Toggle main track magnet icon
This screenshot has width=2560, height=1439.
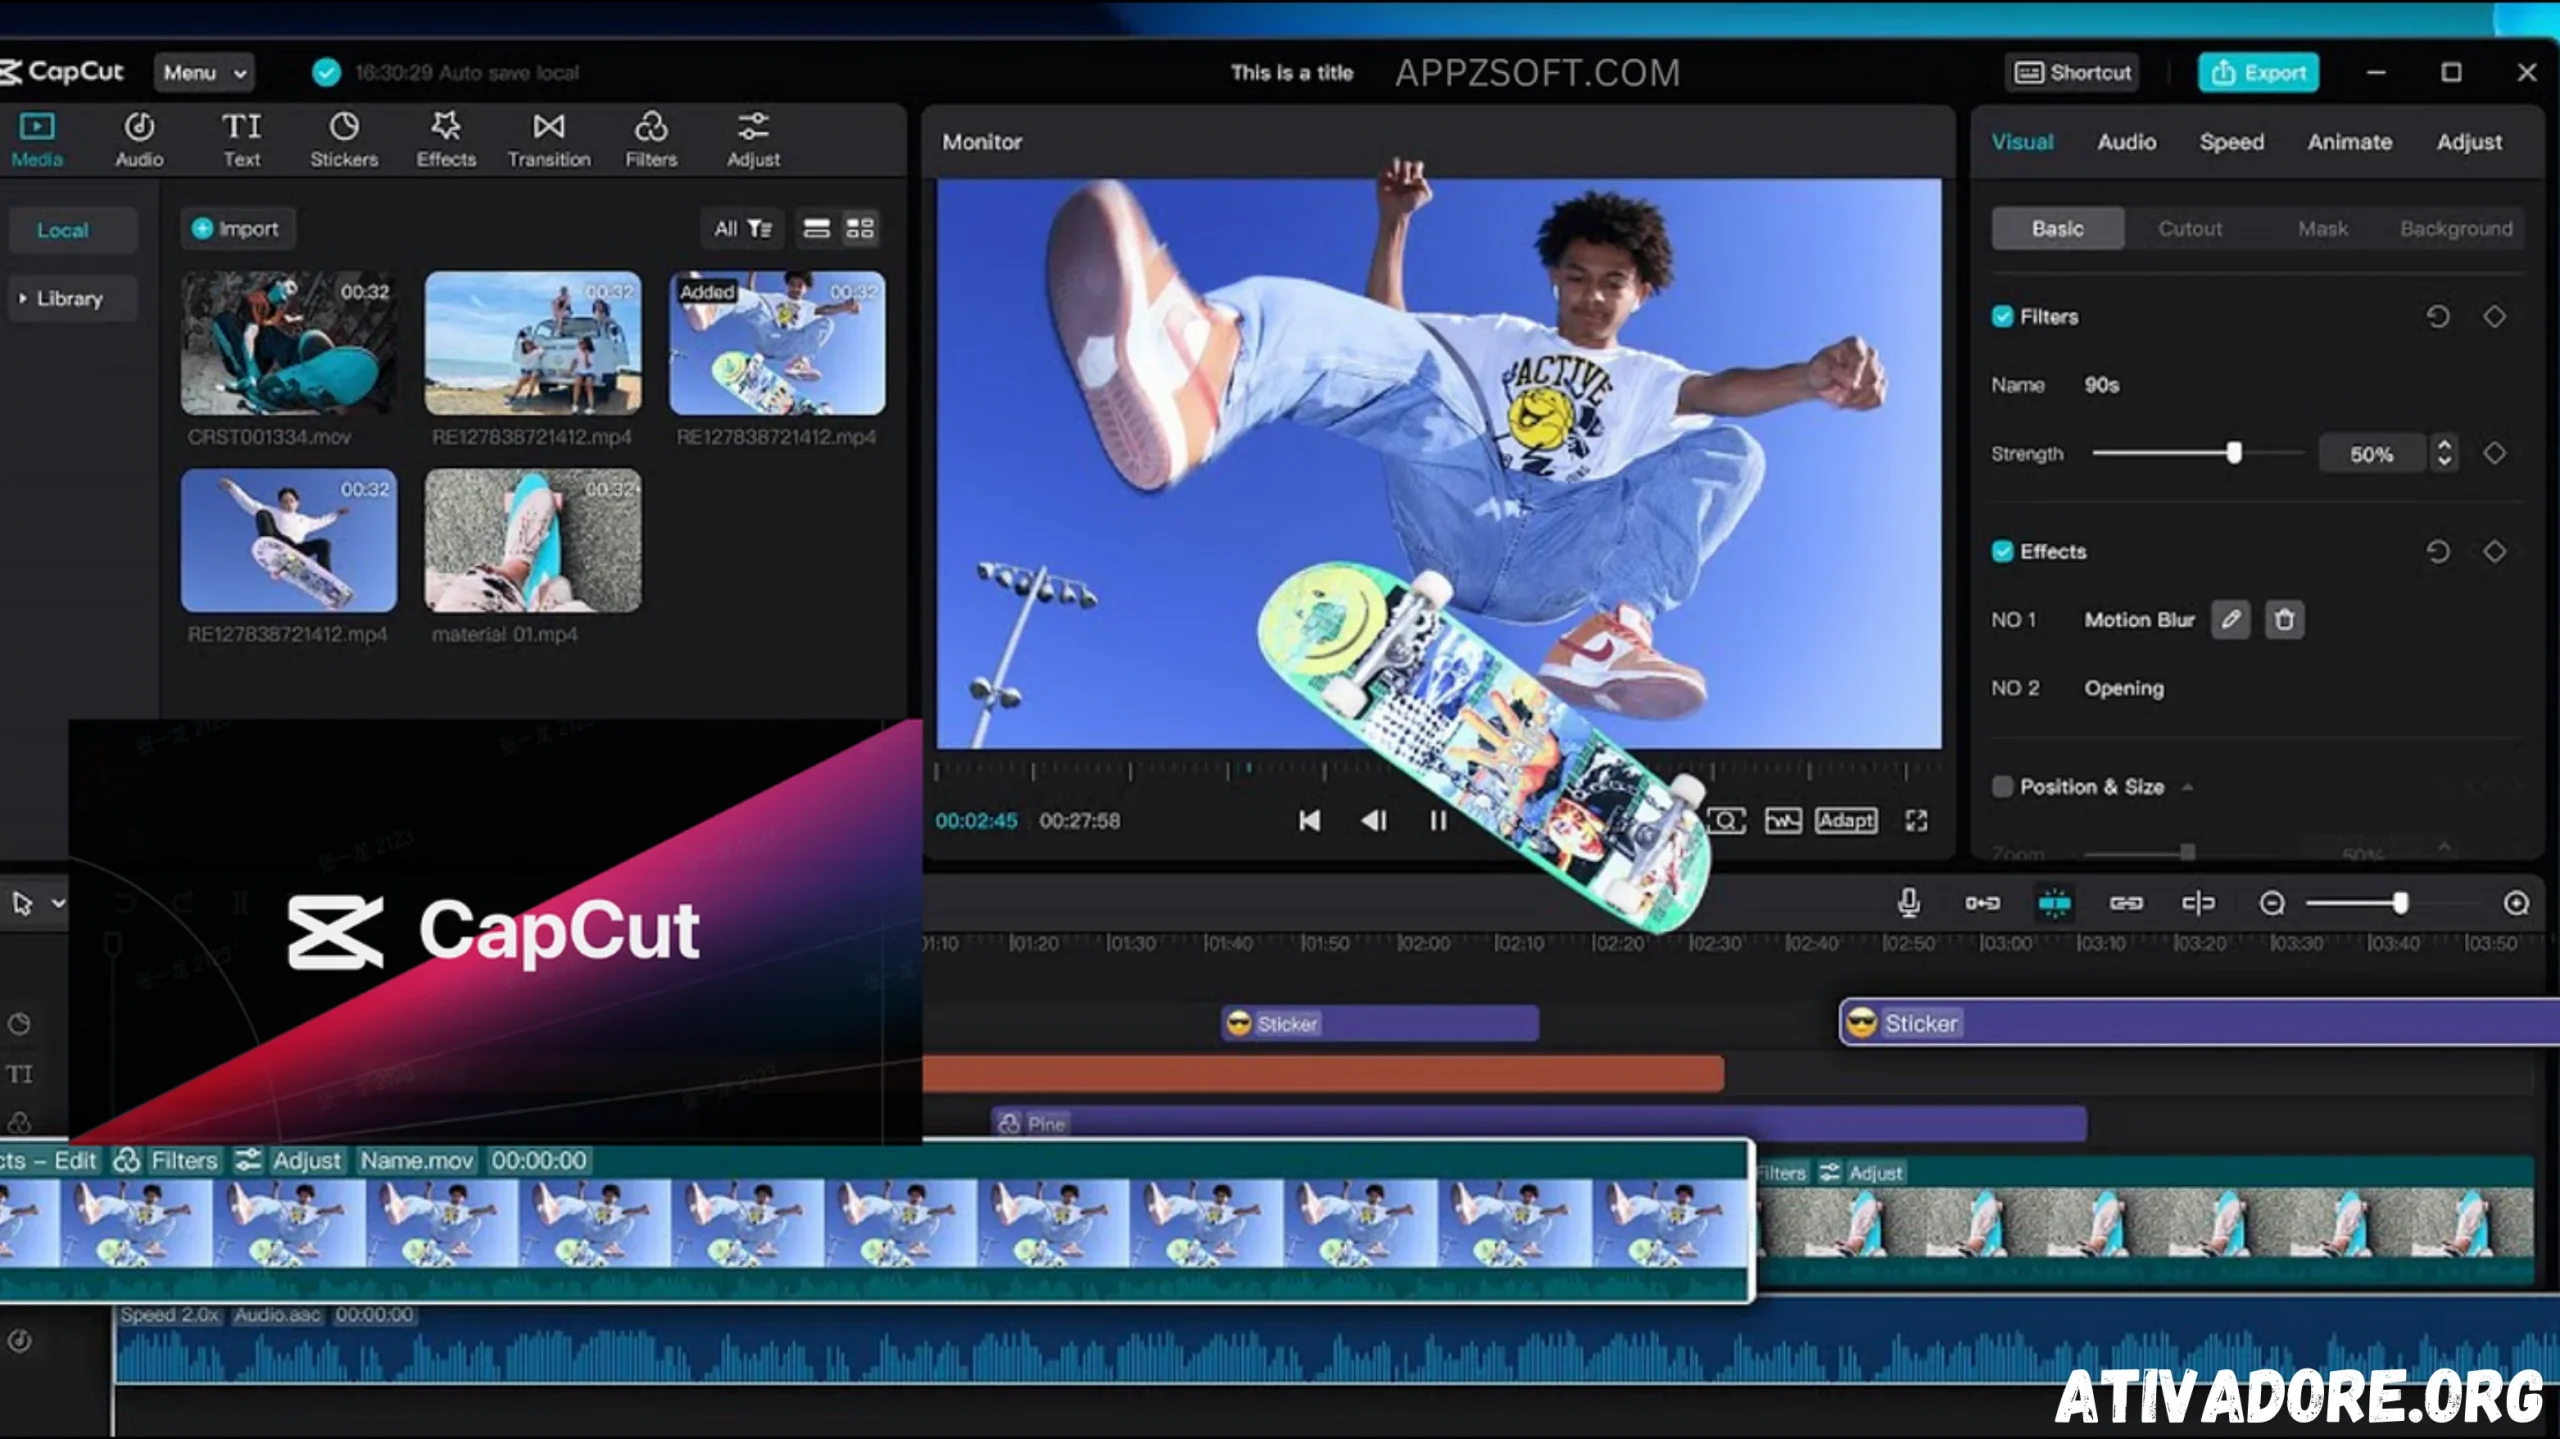click(1982, 903)
